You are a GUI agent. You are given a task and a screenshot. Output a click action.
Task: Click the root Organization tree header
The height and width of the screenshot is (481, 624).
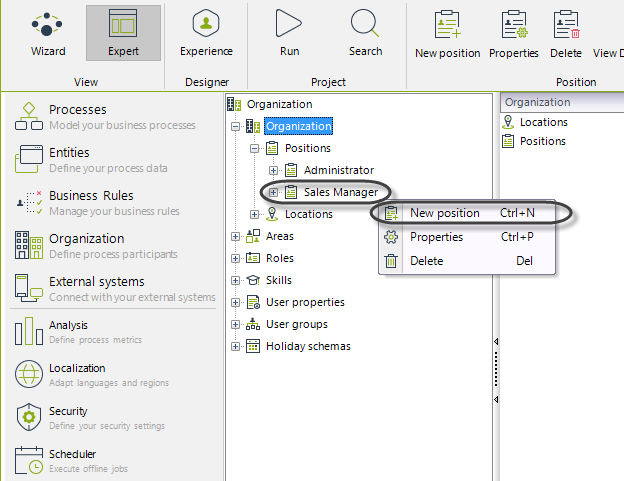[279, 104]
